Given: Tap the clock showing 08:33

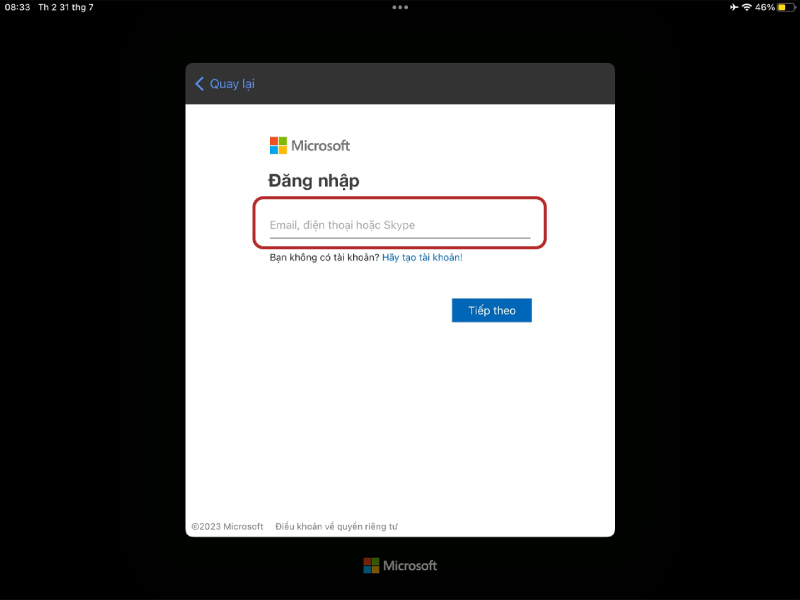Looking at the screenshot, I should (16, 8).
